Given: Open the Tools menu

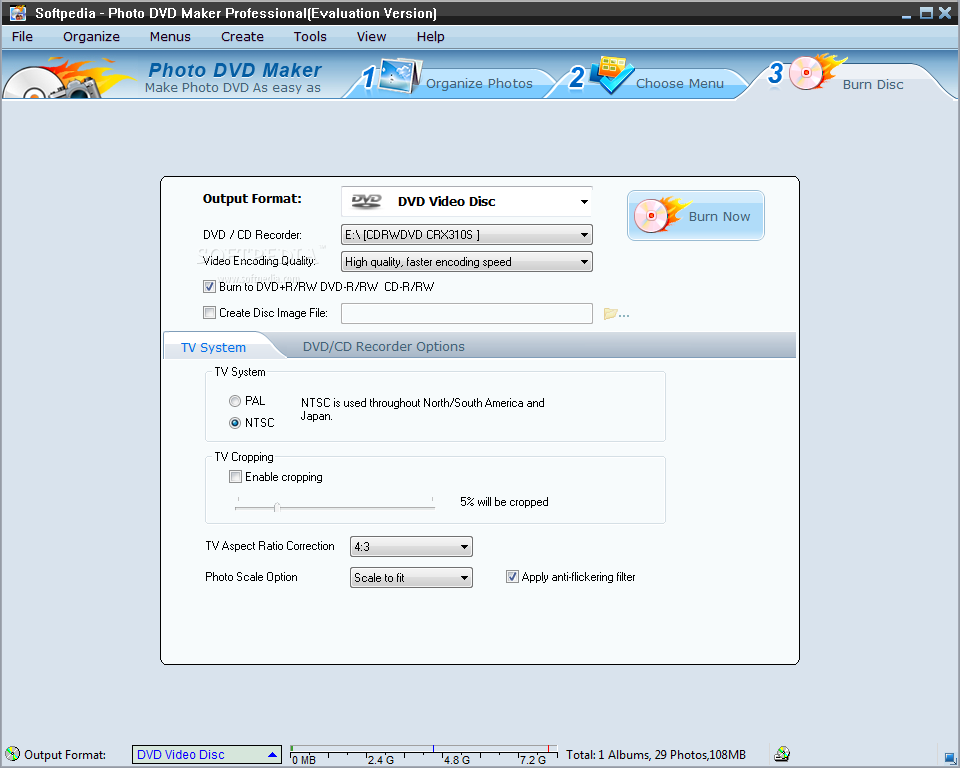Looking at the screenshot, I should (x=310, y=37).
